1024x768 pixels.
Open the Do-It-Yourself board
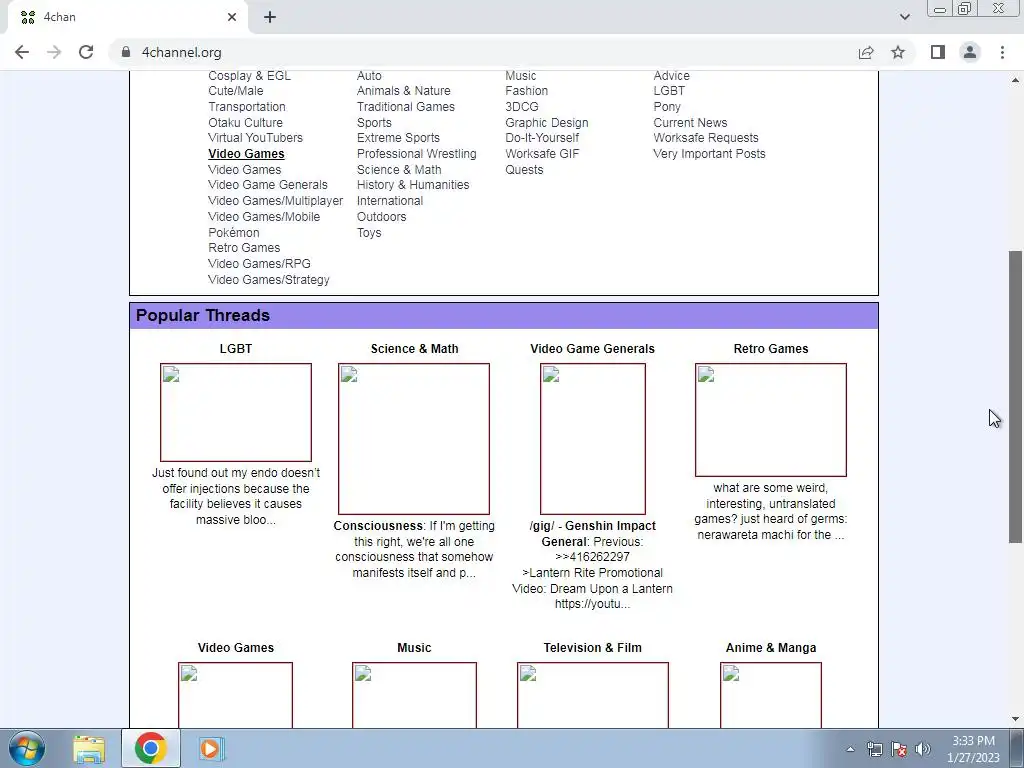pyautogui.click(x=542, y=138)
